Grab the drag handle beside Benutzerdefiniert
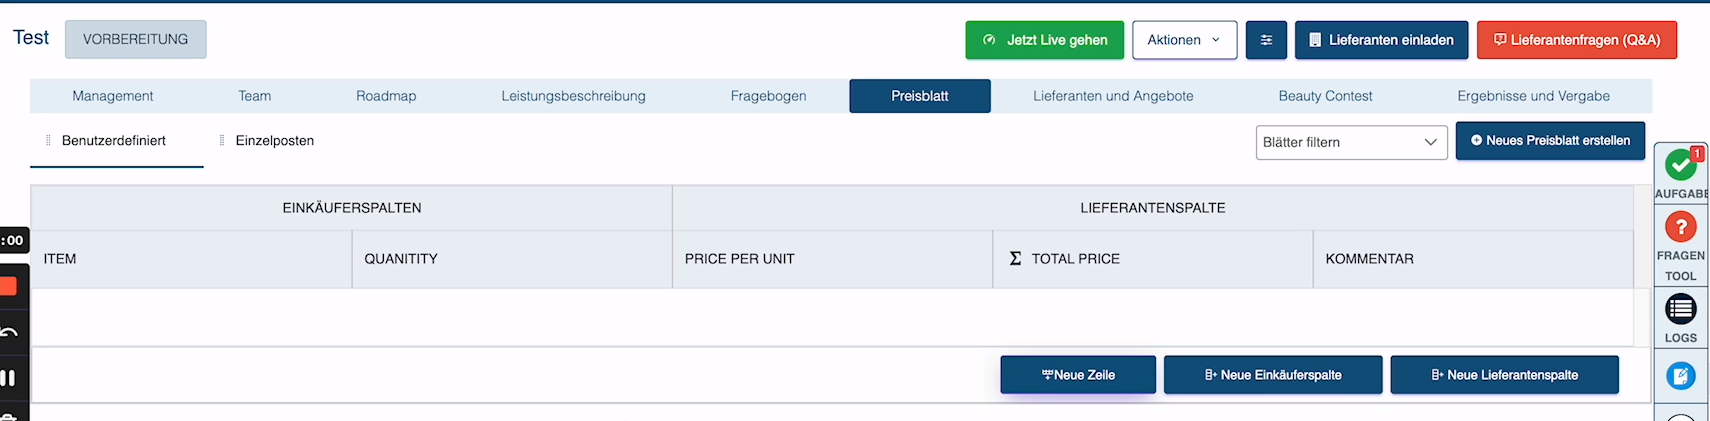 [x=48, y=141]
